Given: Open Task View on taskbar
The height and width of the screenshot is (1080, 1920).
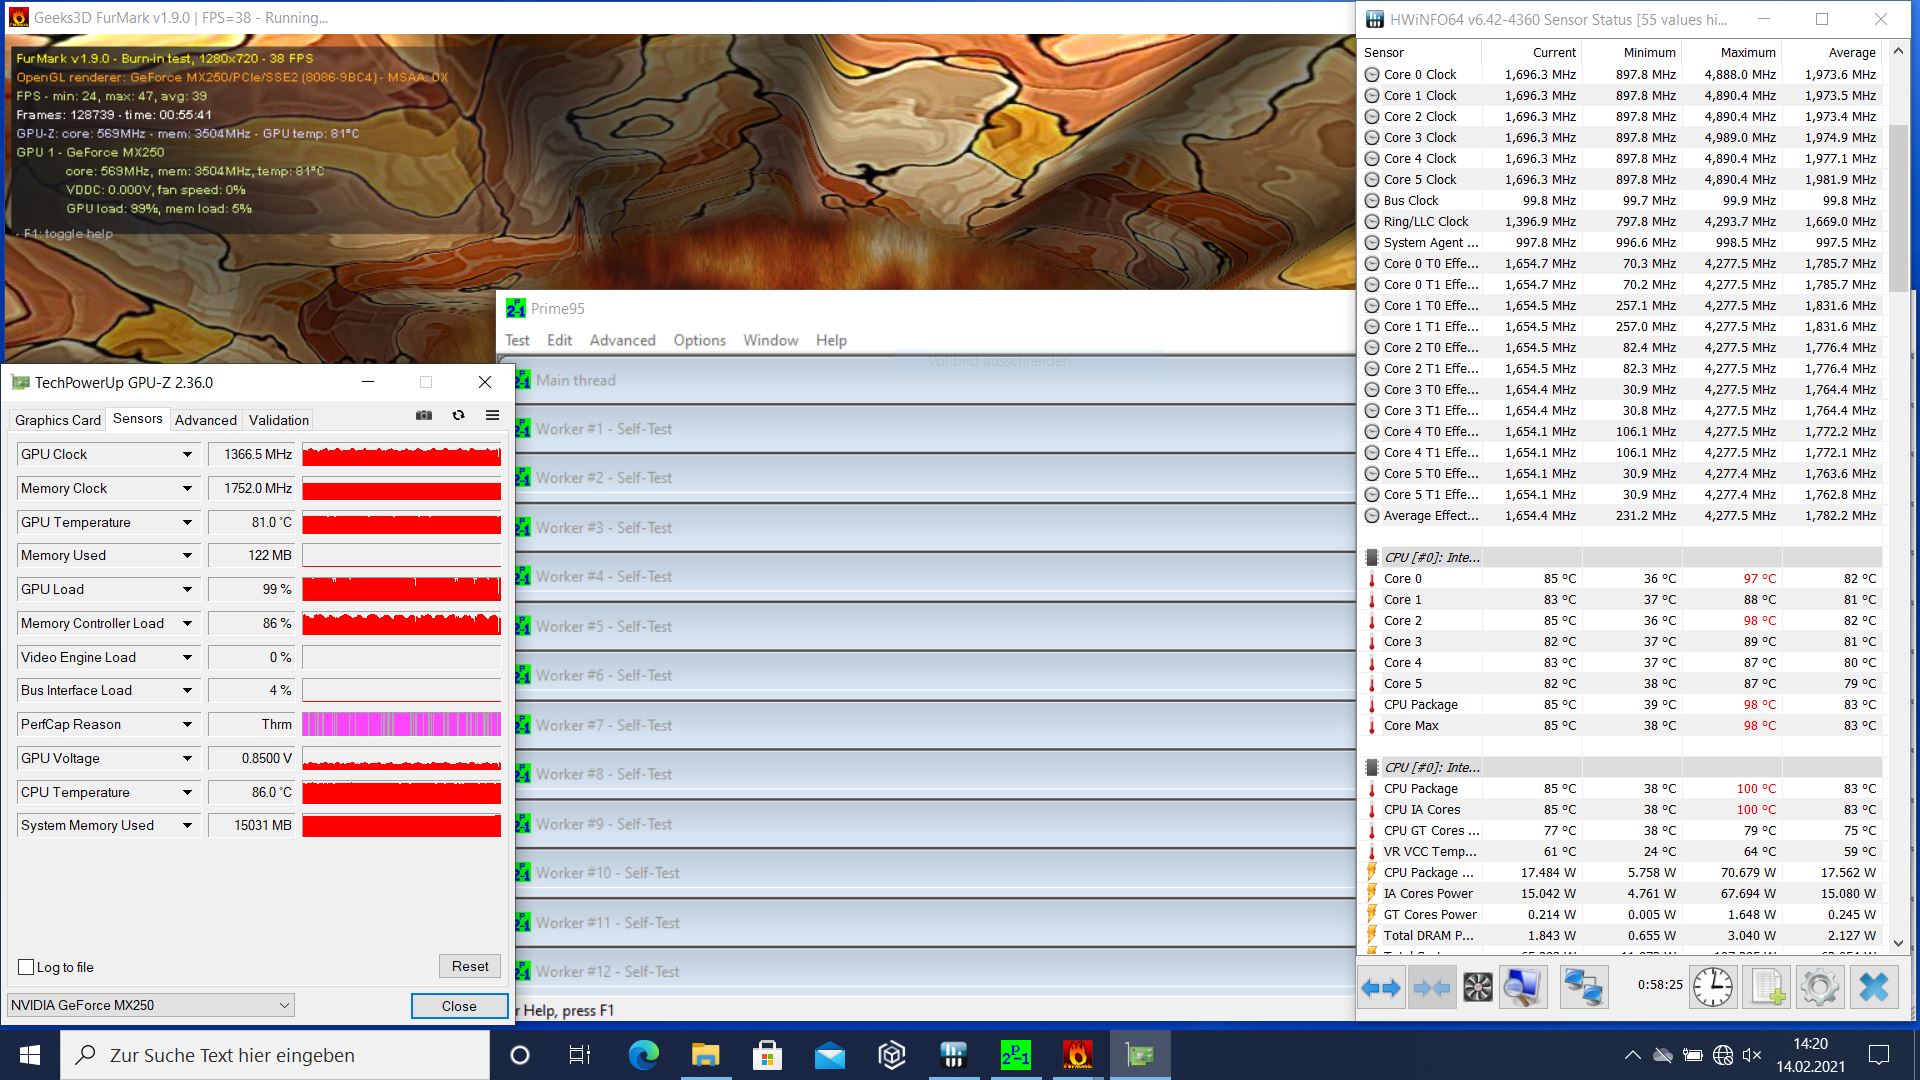Looking at the screenshot, I should [579, 1055].
